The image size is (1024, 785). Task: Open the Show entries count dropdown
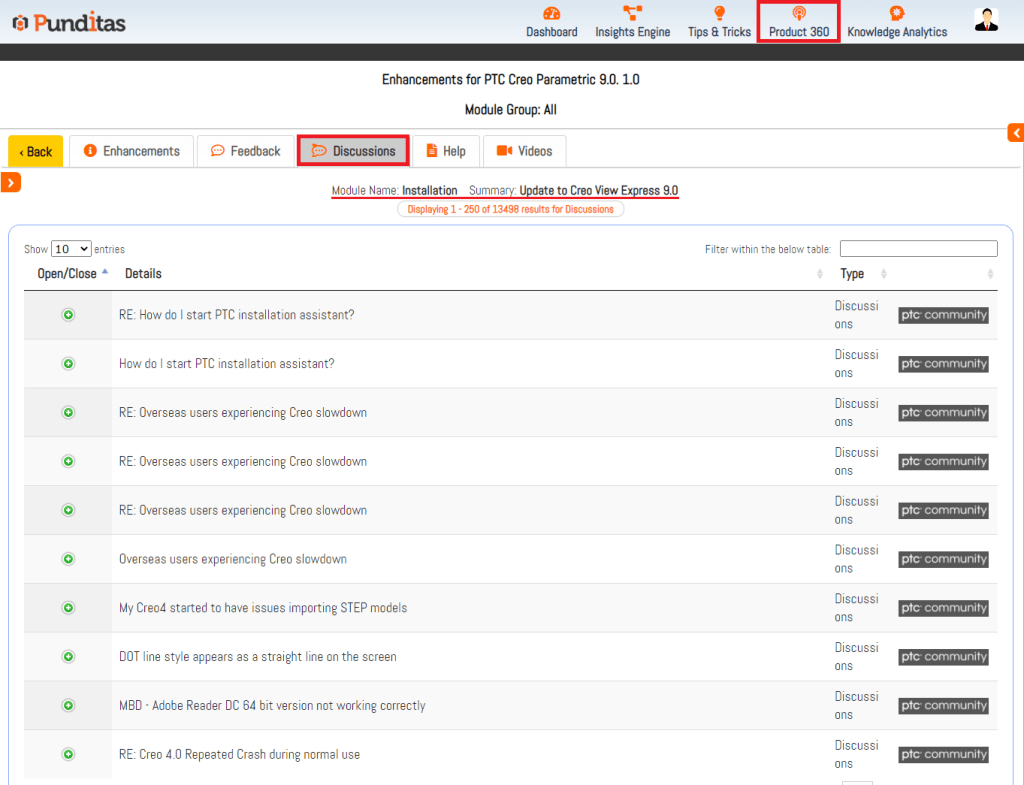click(71, 249)
